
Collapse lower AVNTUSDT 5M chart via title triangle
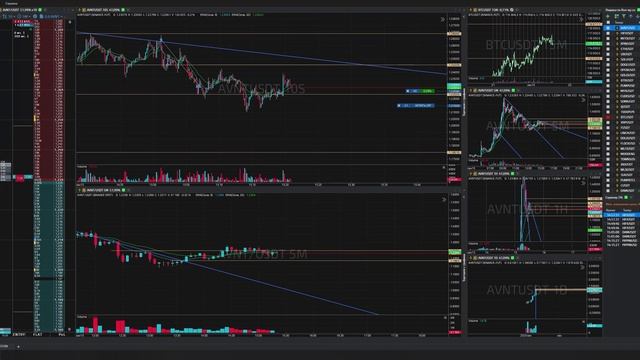(79, 190)
